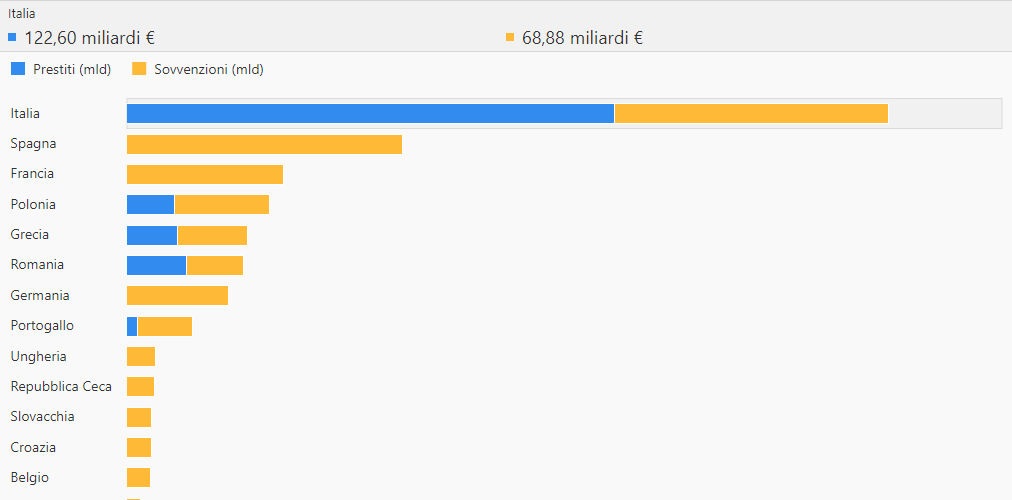
Task: Click the 68,88 miliardi € tooltip value
Action: pos(582,38)
